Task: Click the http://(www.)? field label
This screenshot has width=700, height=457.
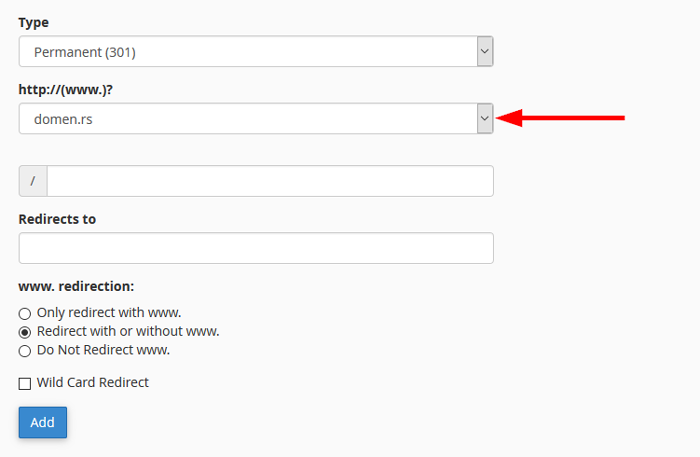Action: point(66,90)
